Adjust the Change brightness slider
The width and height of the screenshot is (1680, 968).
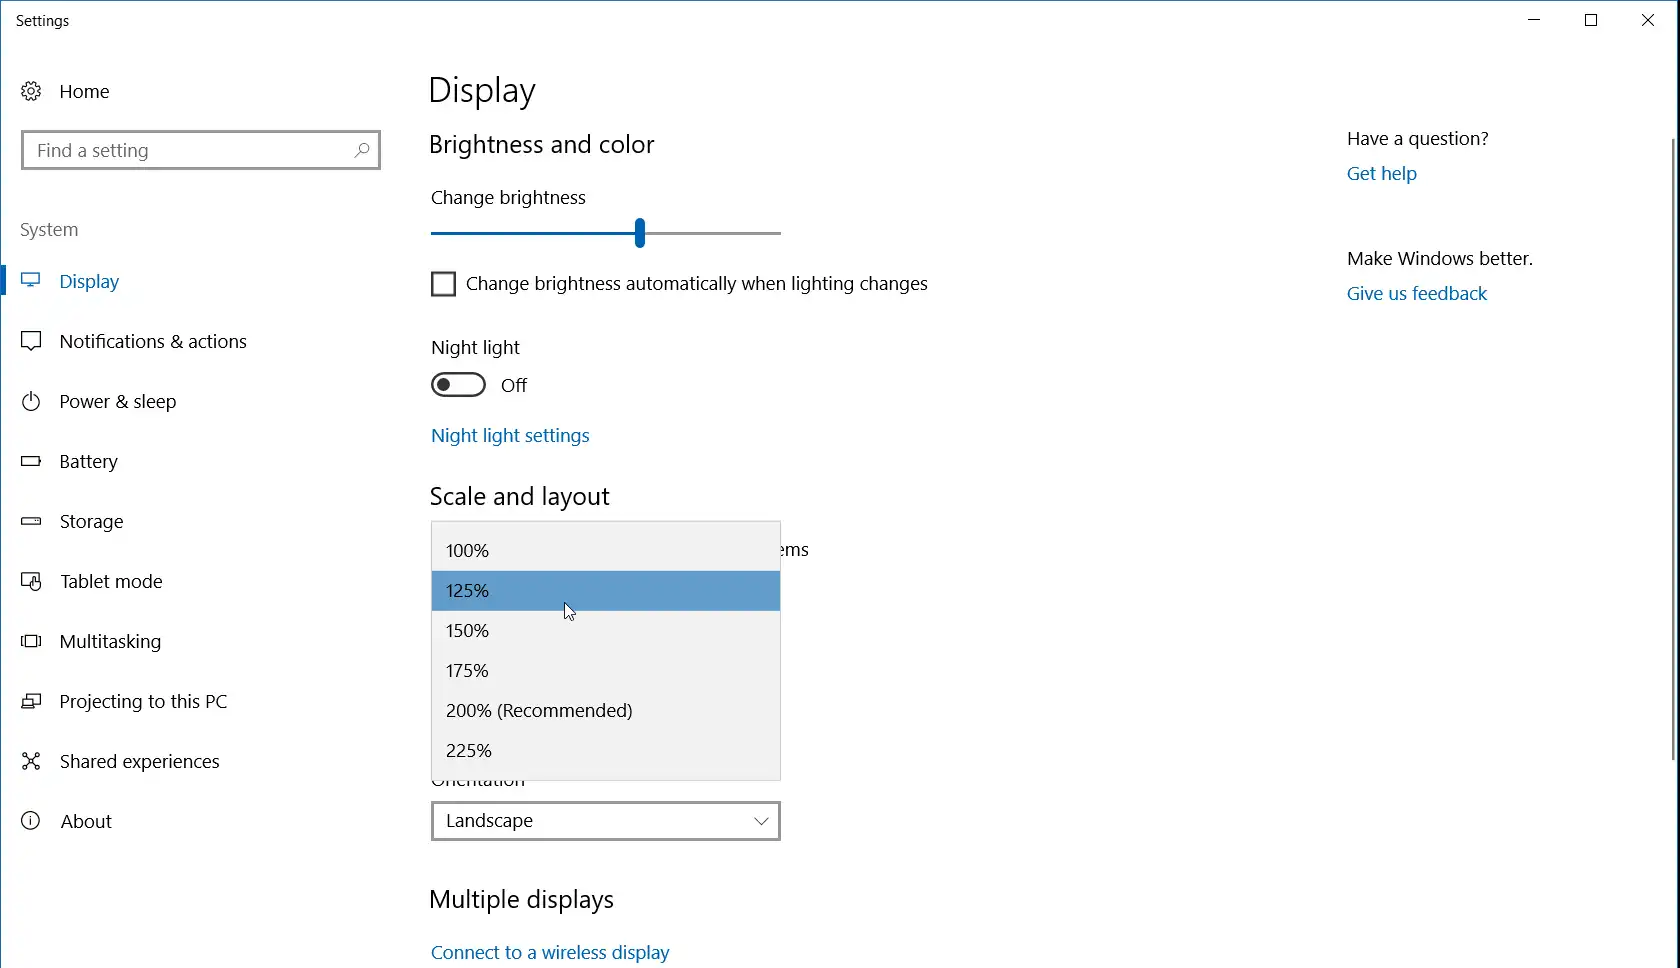tap(639, 233)
